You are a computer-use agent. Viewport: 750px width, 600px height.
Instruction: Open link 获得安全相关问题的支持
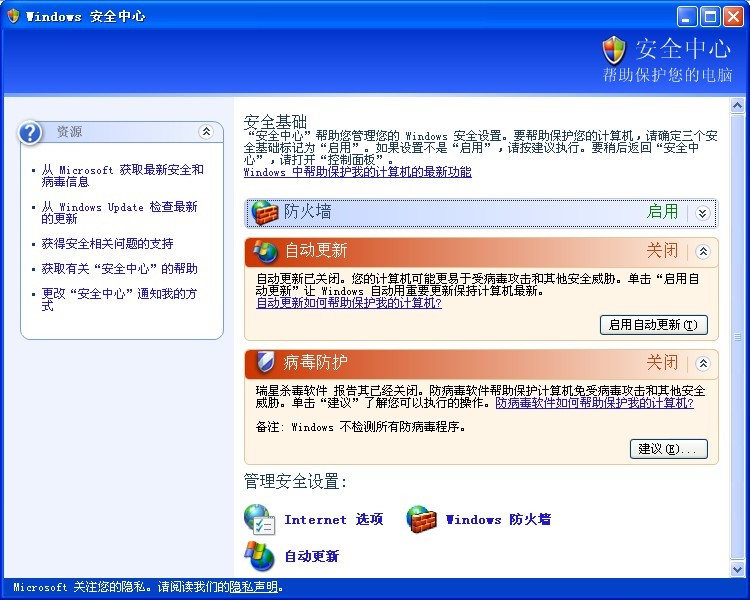[x=107, y=244]
